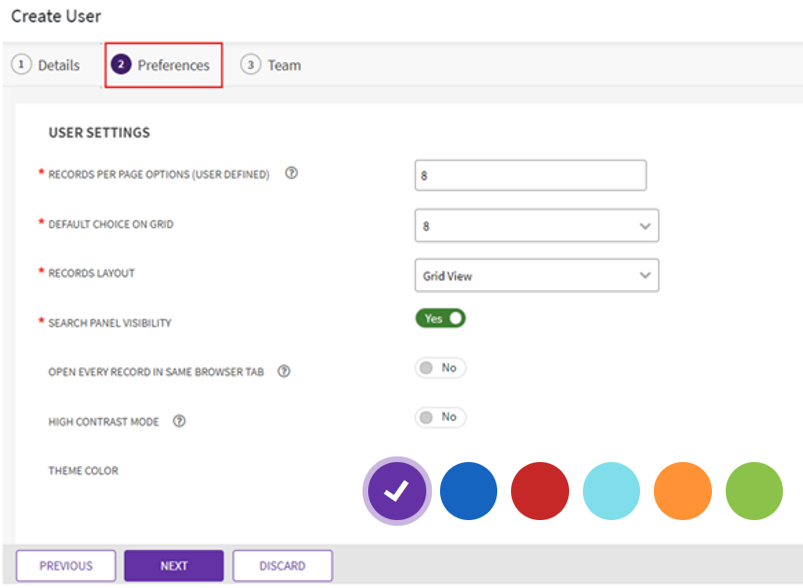Click help icon next to Open Every Record
803x588 pixels.
pyautogui.click(x=284, y=371)
